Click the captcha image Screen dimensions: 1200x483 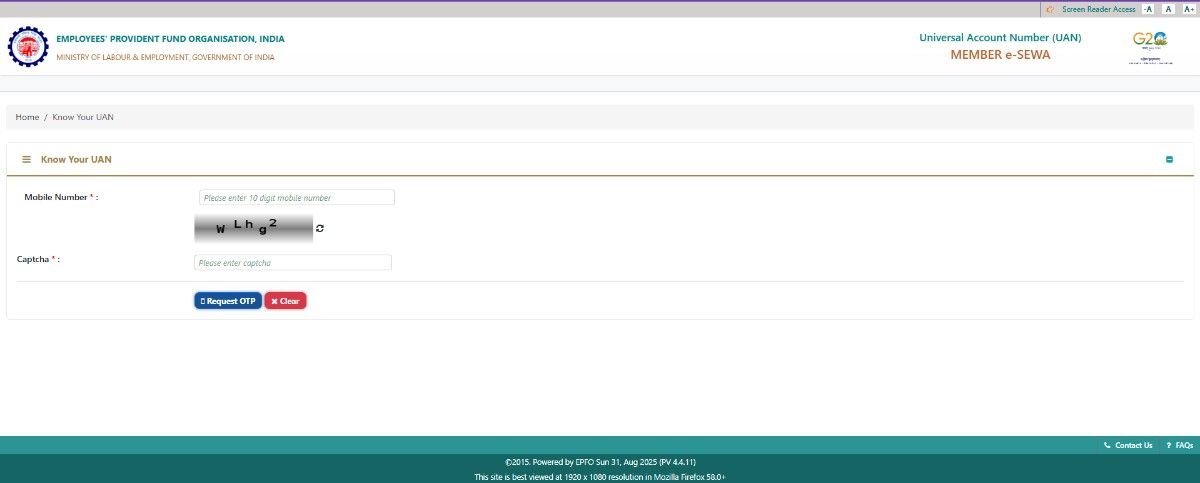click(x=253, y=228)
